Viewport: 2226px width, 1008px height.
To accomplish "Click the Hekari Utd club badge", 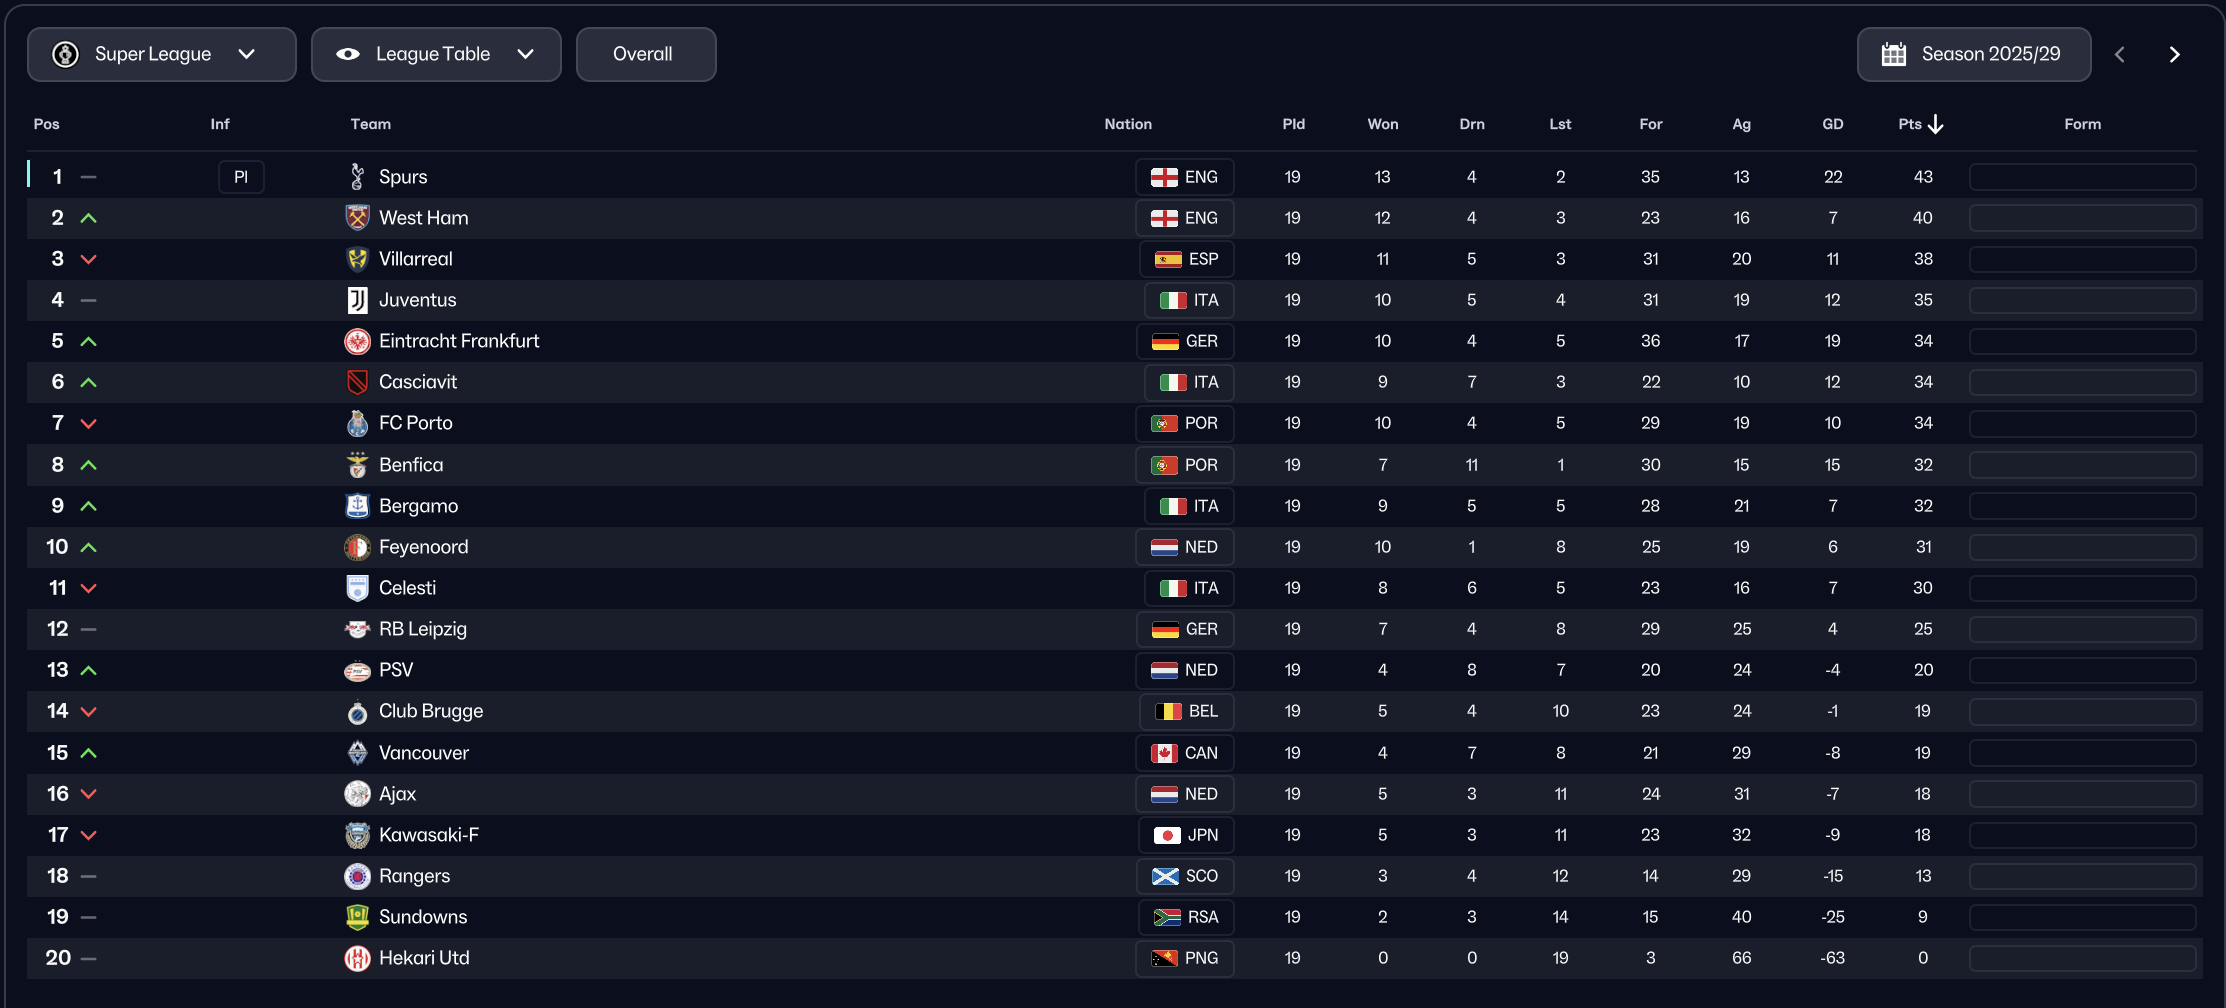I will click(357, 958).
